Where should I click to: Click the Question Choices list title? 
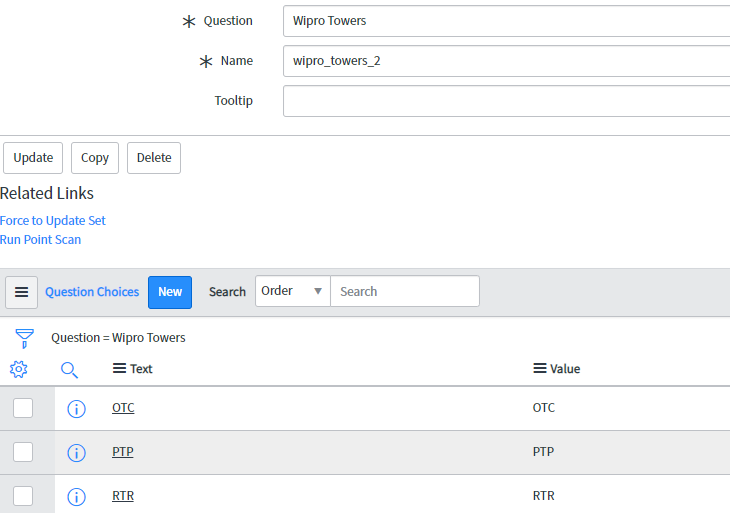pos(92,292)
